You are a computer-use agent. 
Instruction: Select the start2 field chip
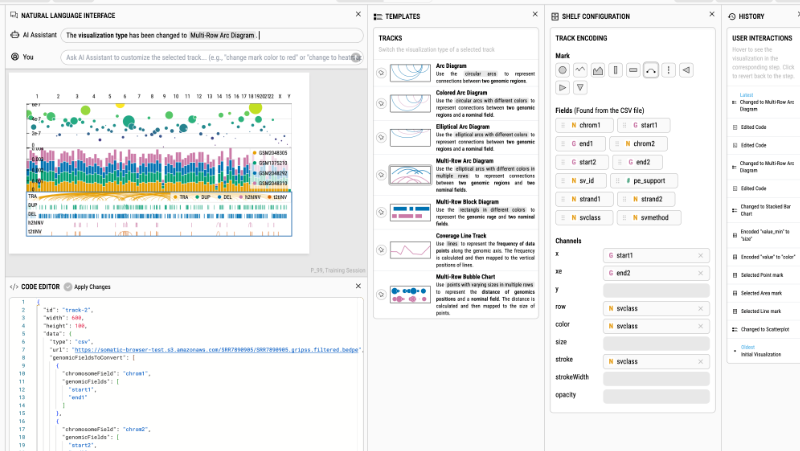pos(582,162)
